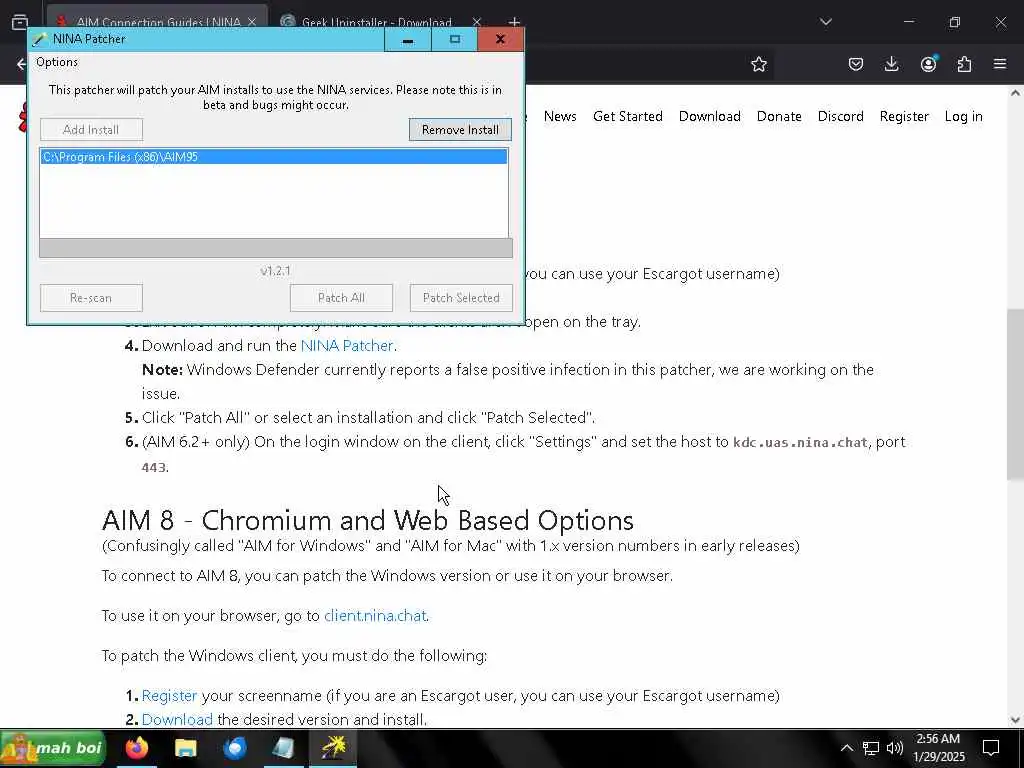Click the Remove Install button
The width and height of the screenshot is (1024, 768).
coord(460,129)
